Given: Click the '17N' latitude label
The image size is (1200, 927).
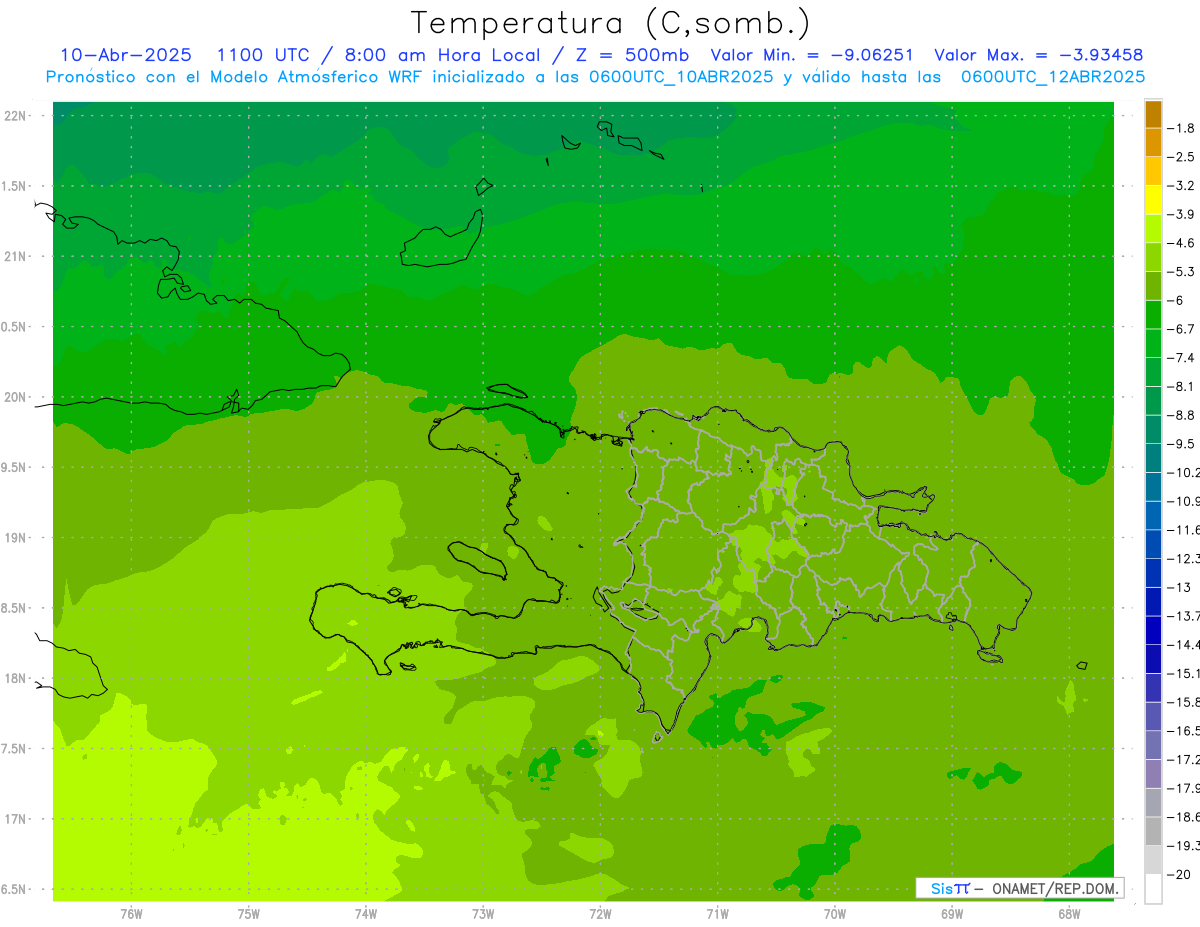Looking at the screenshot, I should [x=15, y=819].
